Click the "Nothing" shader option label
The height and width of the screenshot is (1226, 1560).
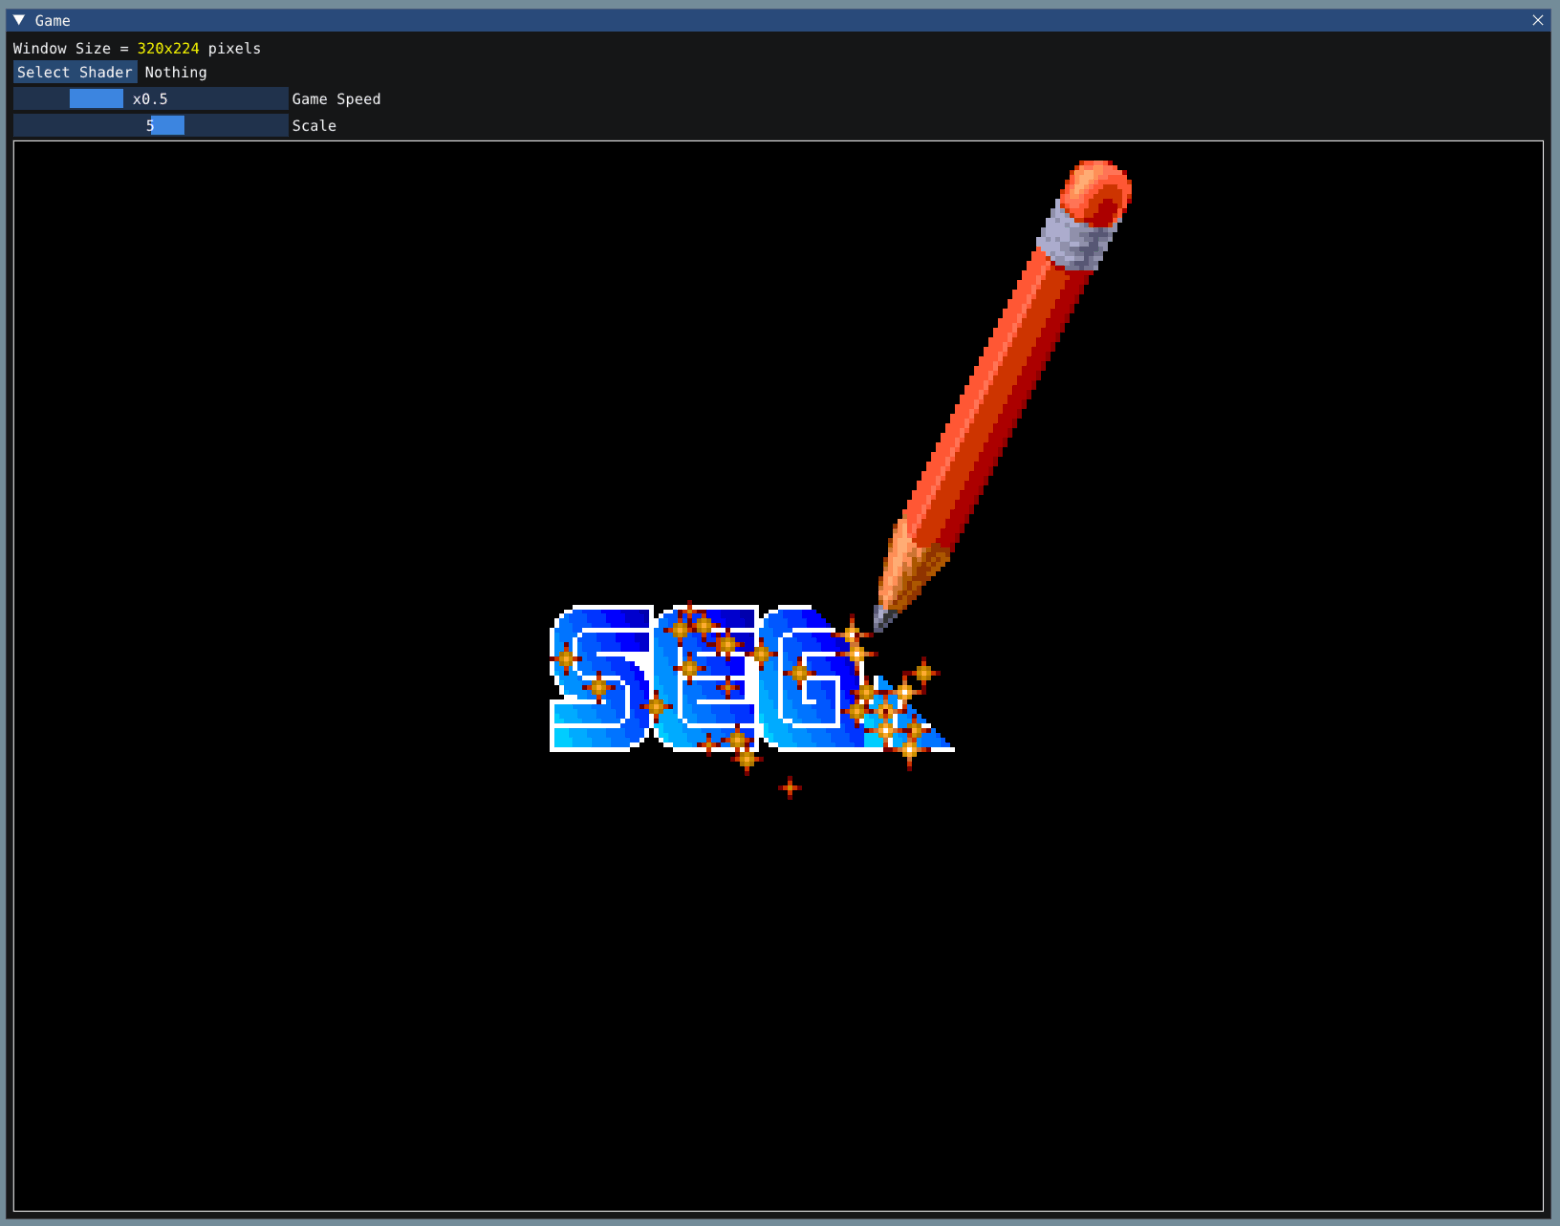coord(175,71)
